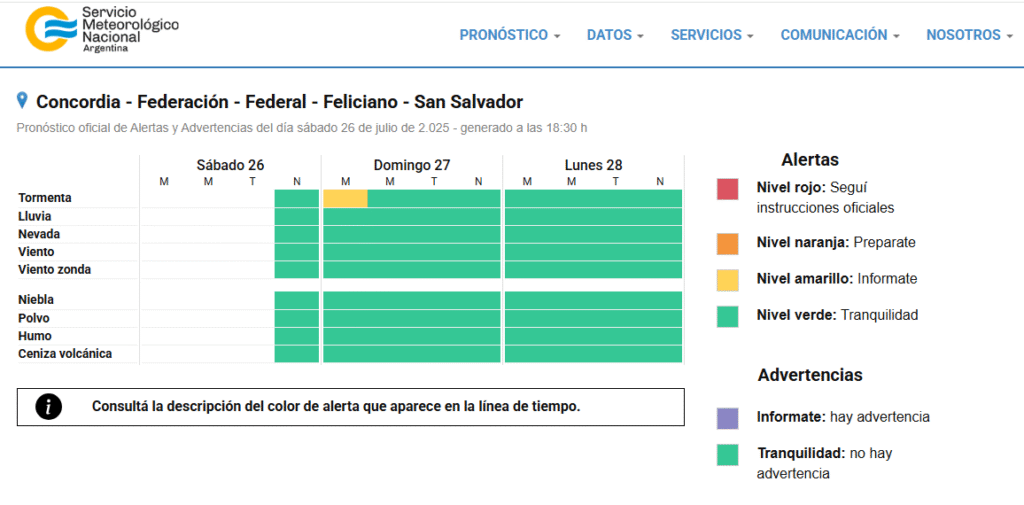1024x505 pixels.
Task: Click the yellow Nivel amarillo legend swatch
Action: [x=727, y=280]
